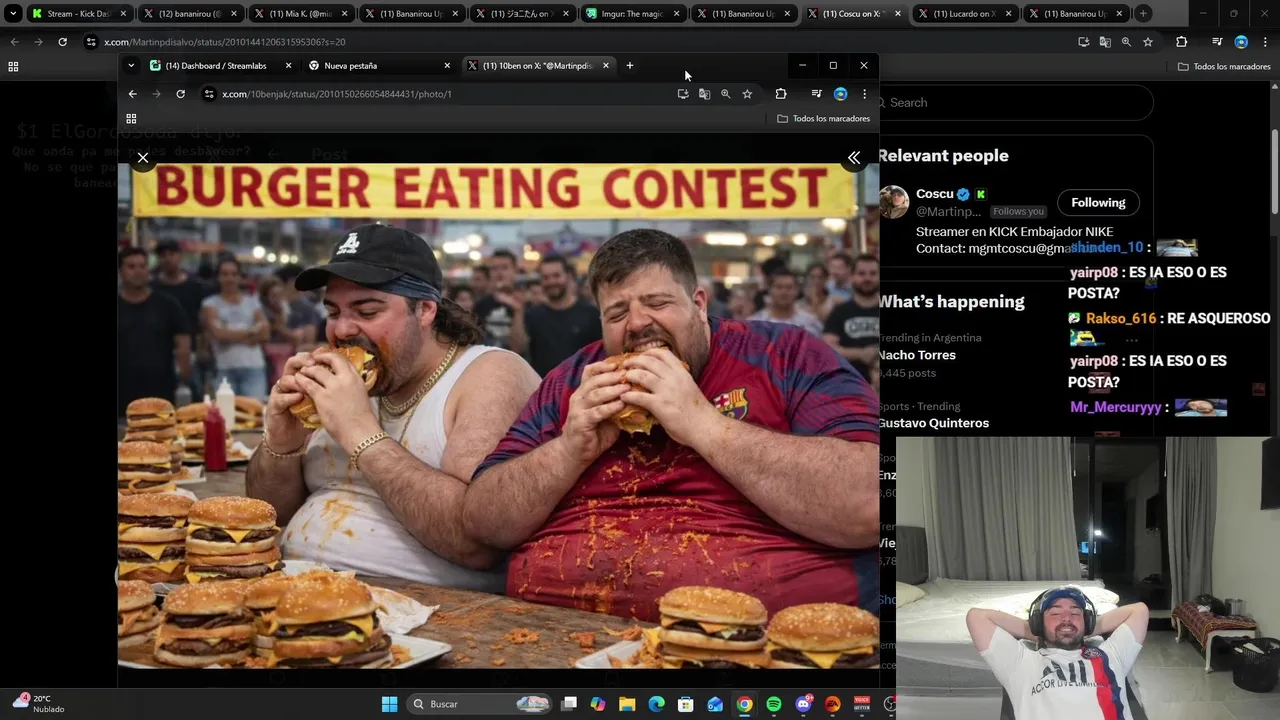The width and height of the screenshot is (1280, 720).
Task: Open Extensions puzzle icon in front window
Action: tap(781, 94)
